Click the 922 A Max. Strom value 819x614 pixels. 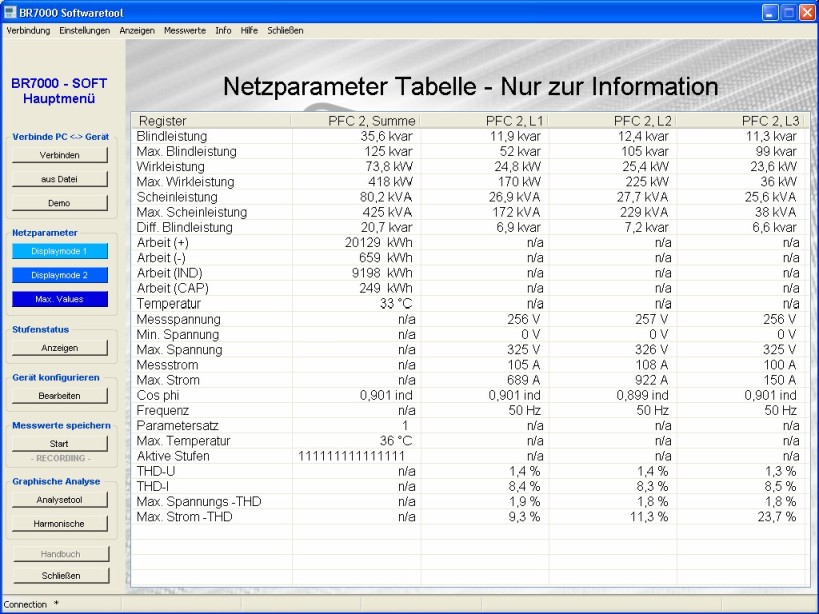tap(652, 380)
